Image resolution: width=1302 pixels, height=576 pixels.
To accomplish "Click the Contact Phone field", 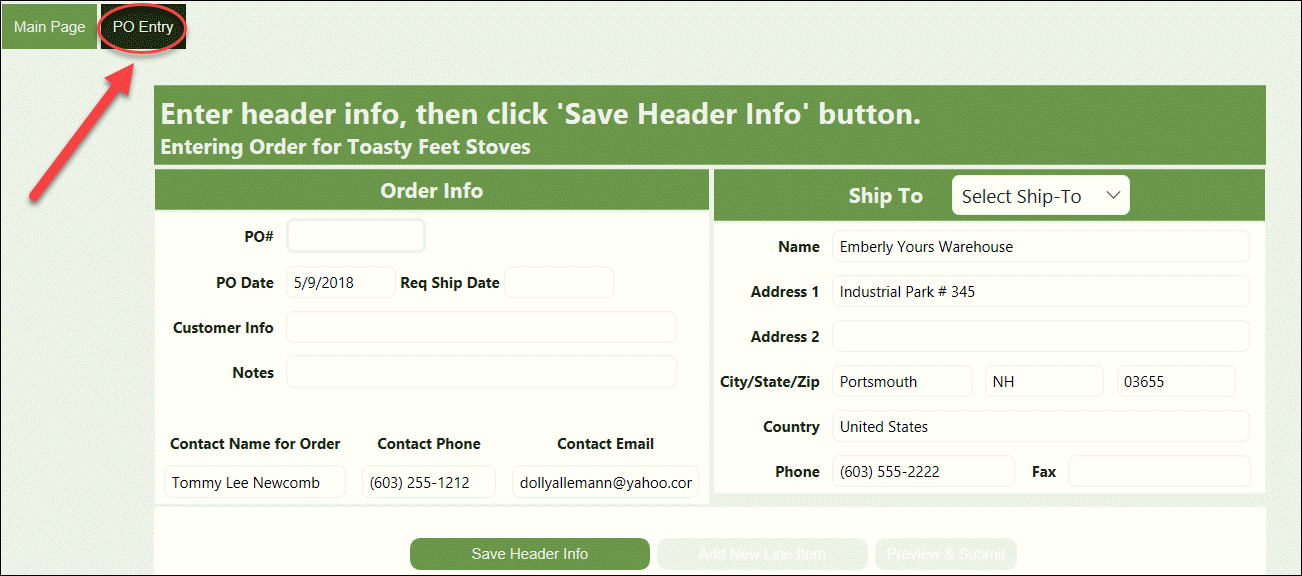I will point(429,482).
